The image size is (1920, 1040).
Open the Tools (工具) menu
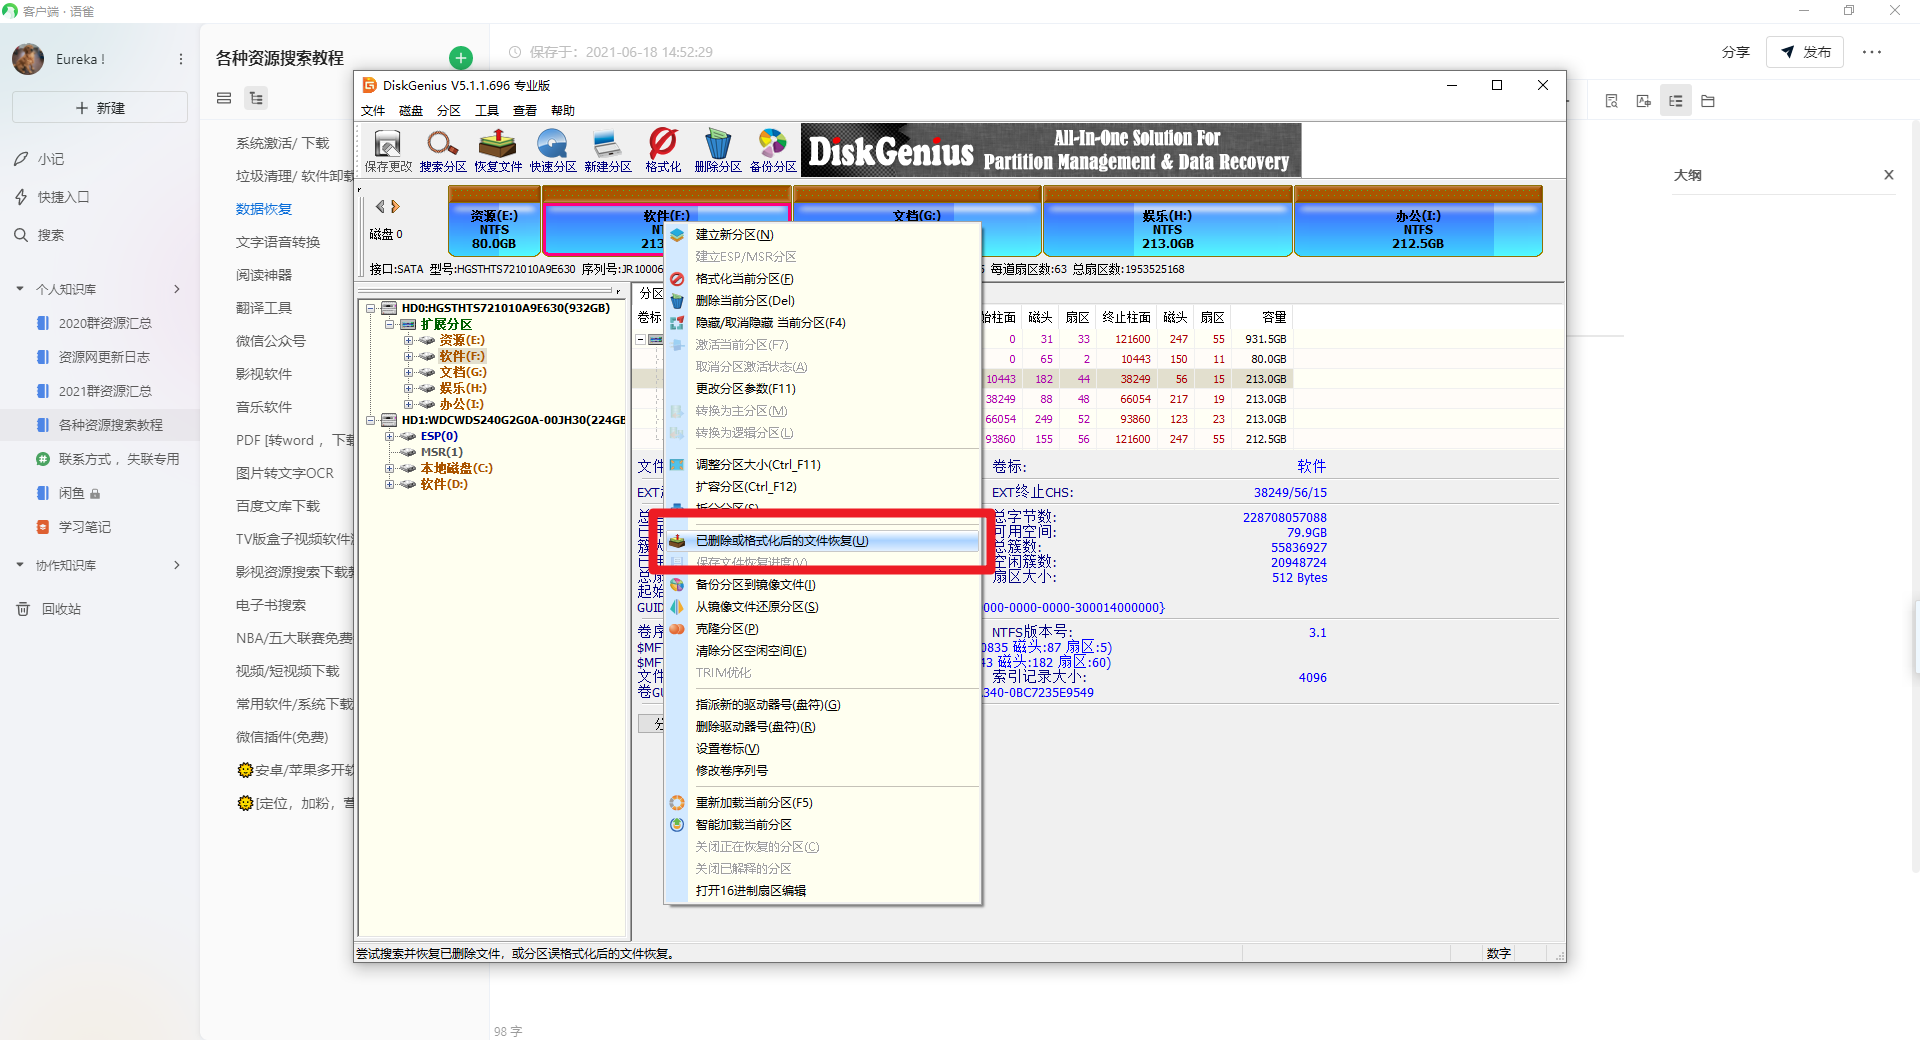pos(487,111)
